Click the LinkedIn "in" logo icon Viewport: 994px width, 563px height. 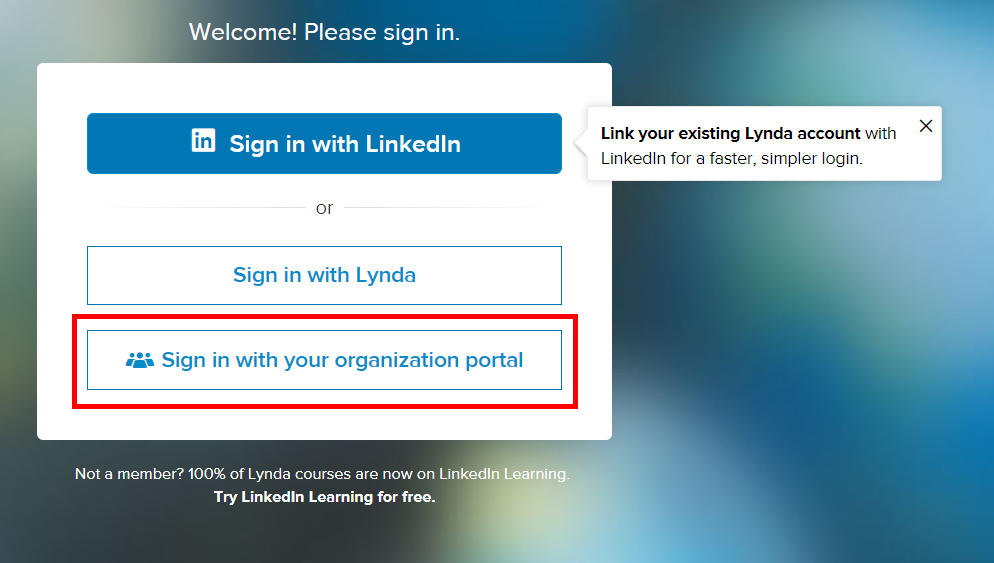[203, 142]
